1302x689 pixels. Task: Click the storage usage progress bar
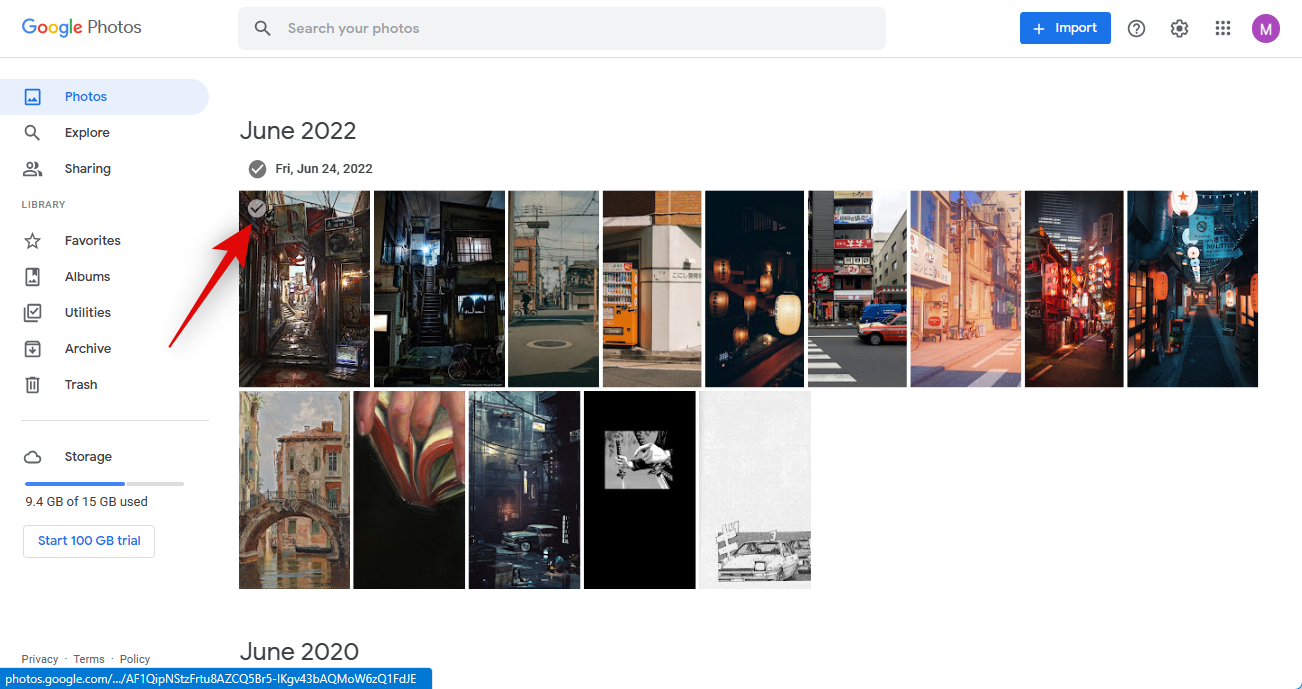pyautogui.click(x=104, y=484)
